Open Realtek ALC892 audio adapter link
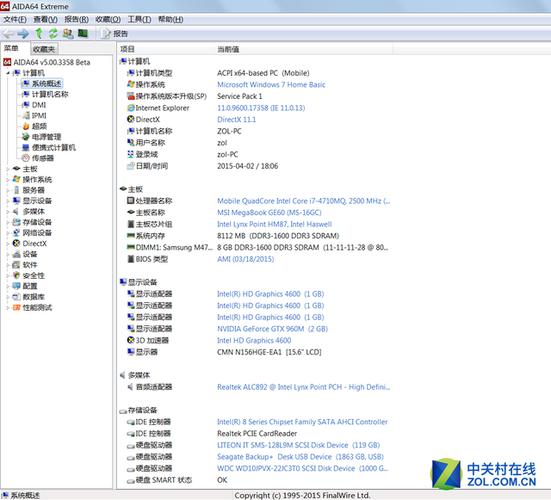 pyautogui.click(x=304, y=387)
